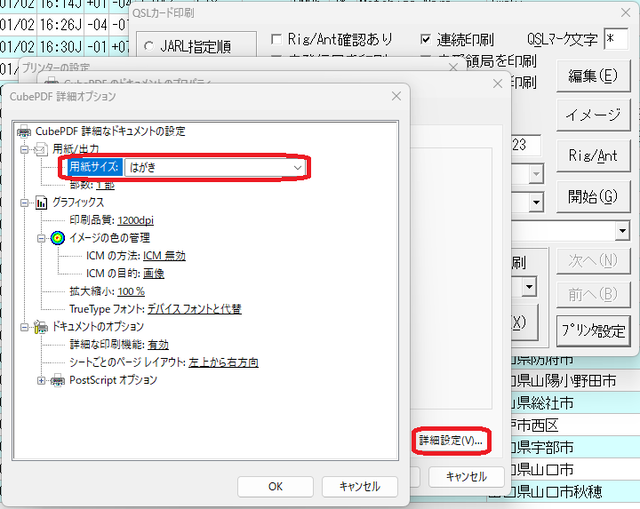This screenshot has width=640, height=509.
Task: Click the 県山陽小野田市 list row
Action: pos(564,381)
